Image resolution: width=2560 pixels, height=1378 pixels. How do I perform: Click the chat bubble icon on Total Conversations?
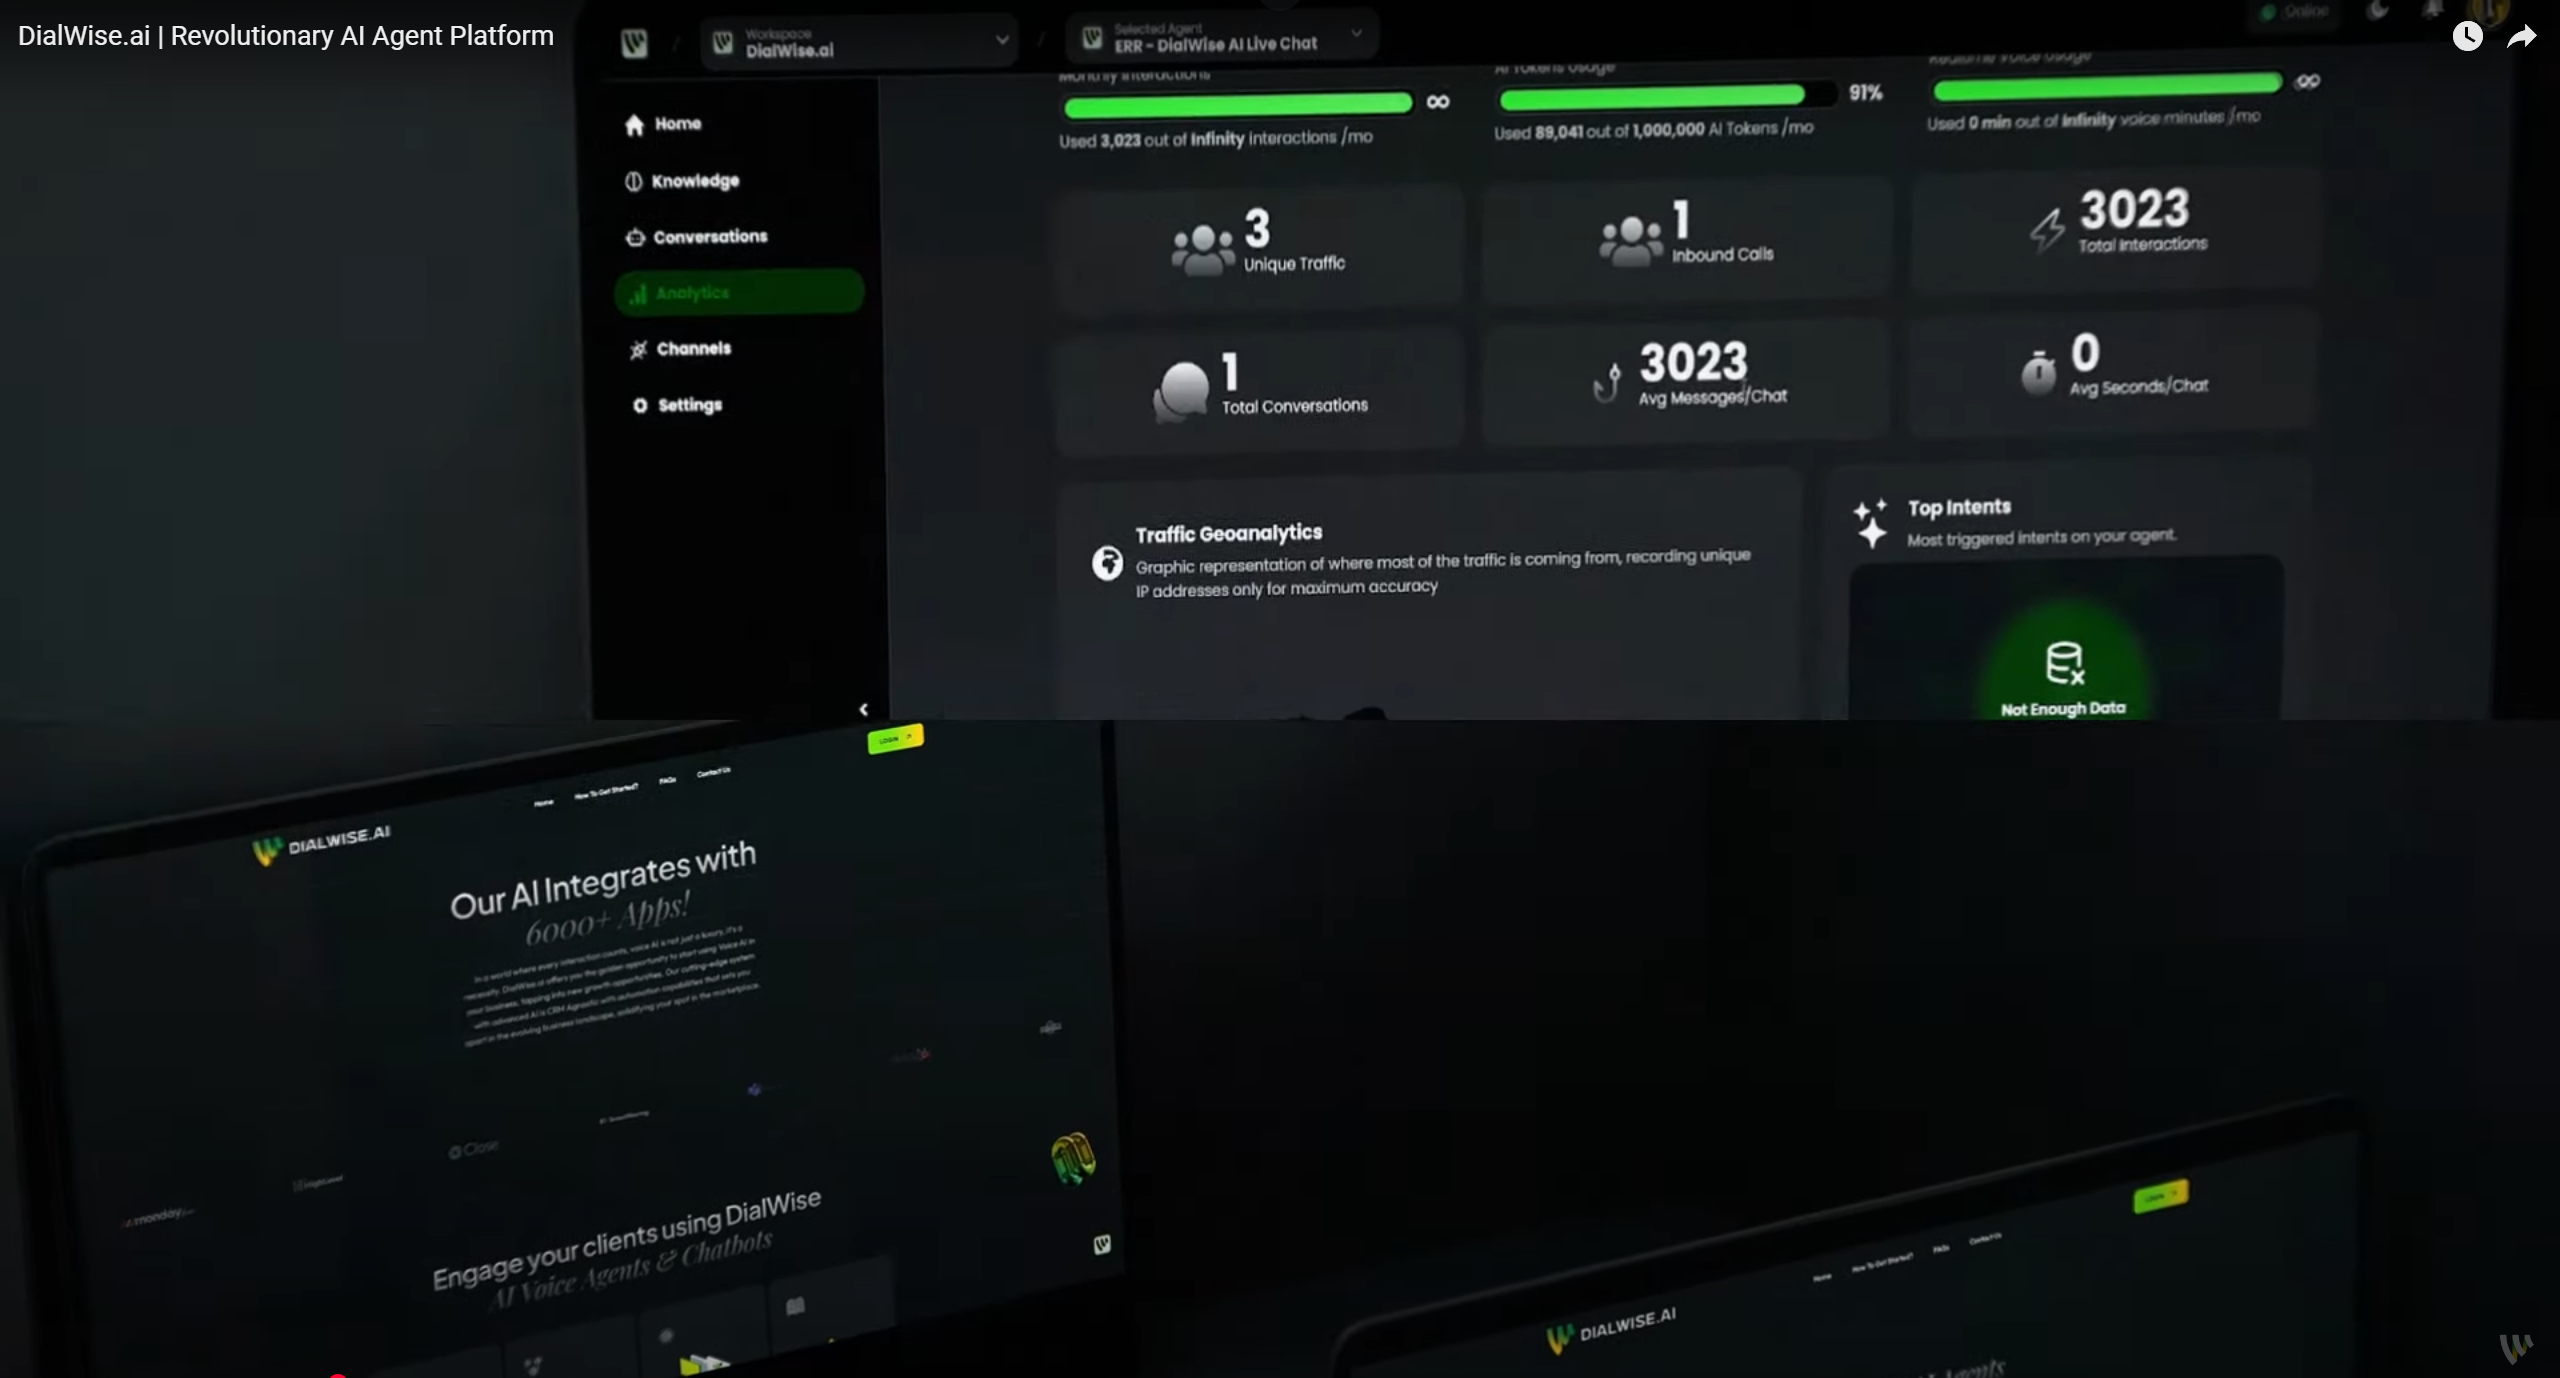pos(1181,390)
